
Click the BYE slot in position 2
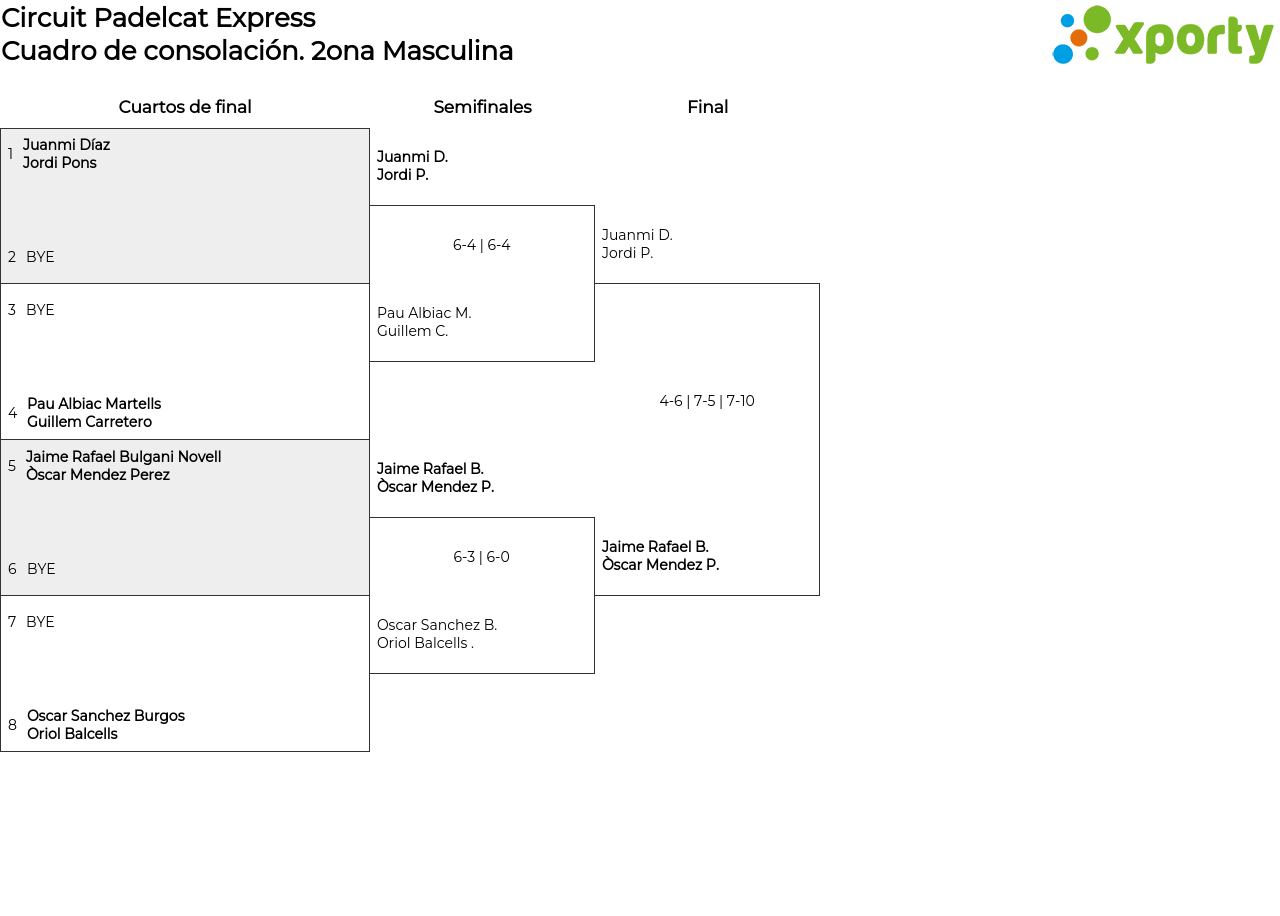[x=40, y=257]
